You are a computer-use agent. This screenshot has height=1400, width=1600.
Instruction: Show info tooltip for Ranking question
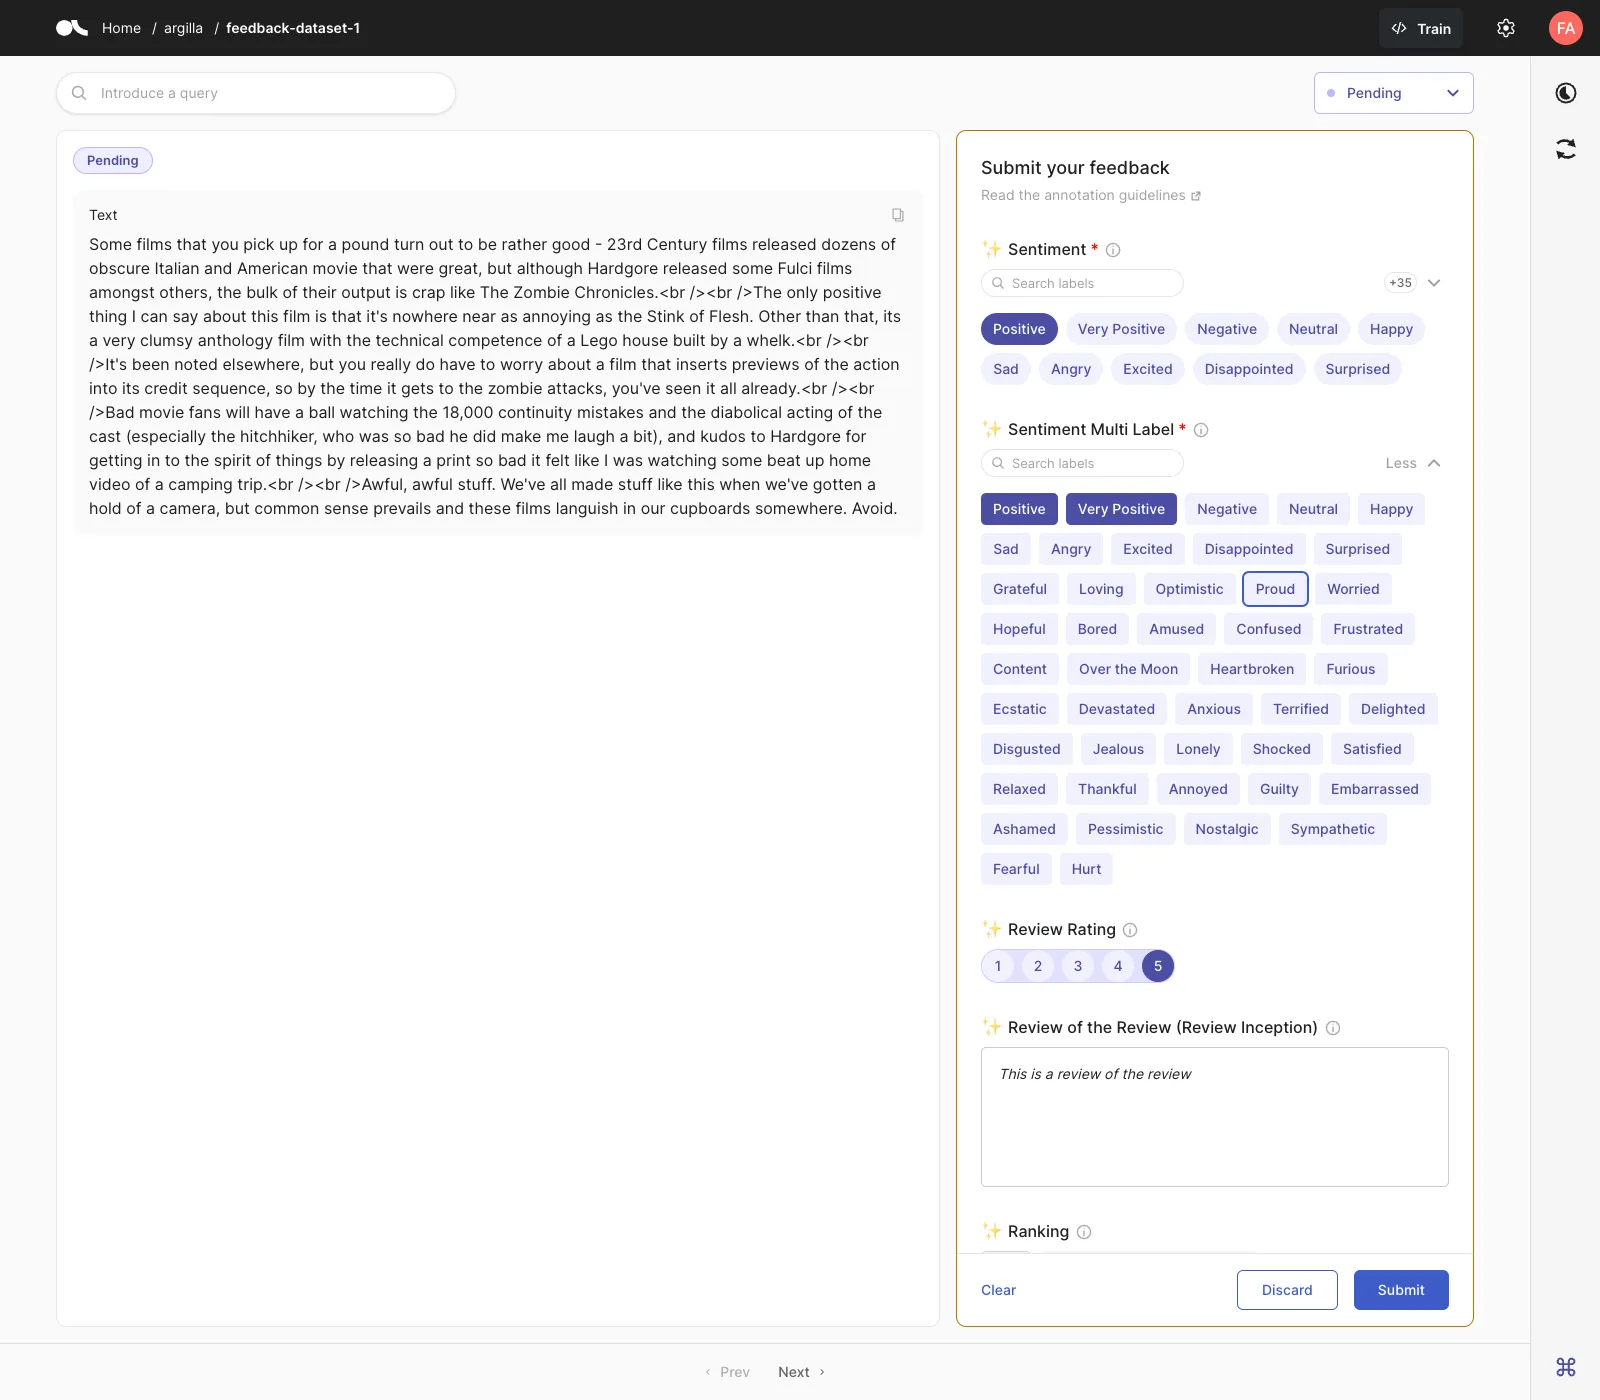pos(1084,1232)
